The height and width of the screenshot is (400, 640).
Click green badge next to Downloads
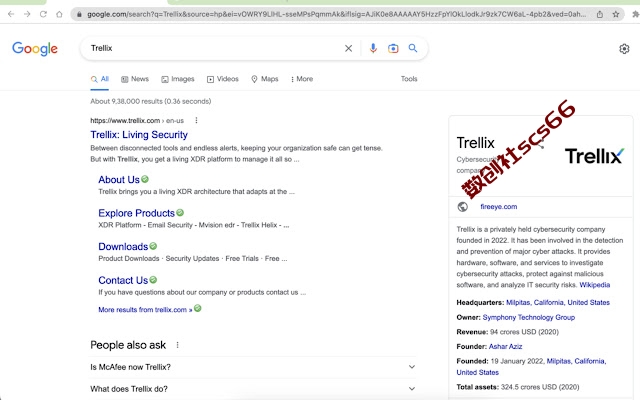click(153, 246)
